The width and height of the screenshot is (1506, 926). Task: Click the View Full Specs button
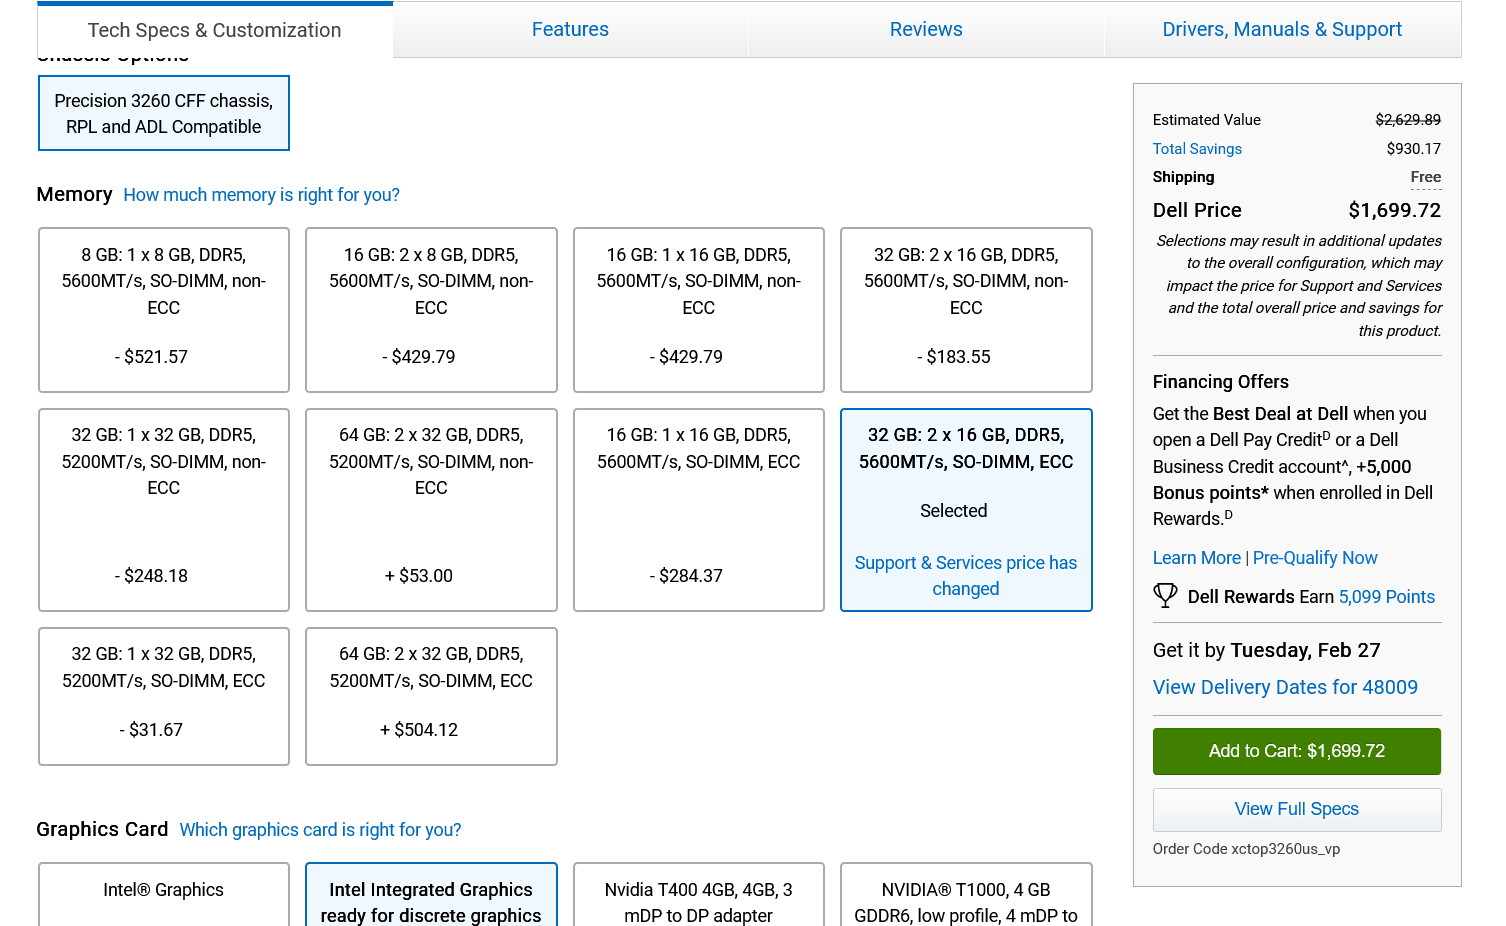pos(1297,809)
